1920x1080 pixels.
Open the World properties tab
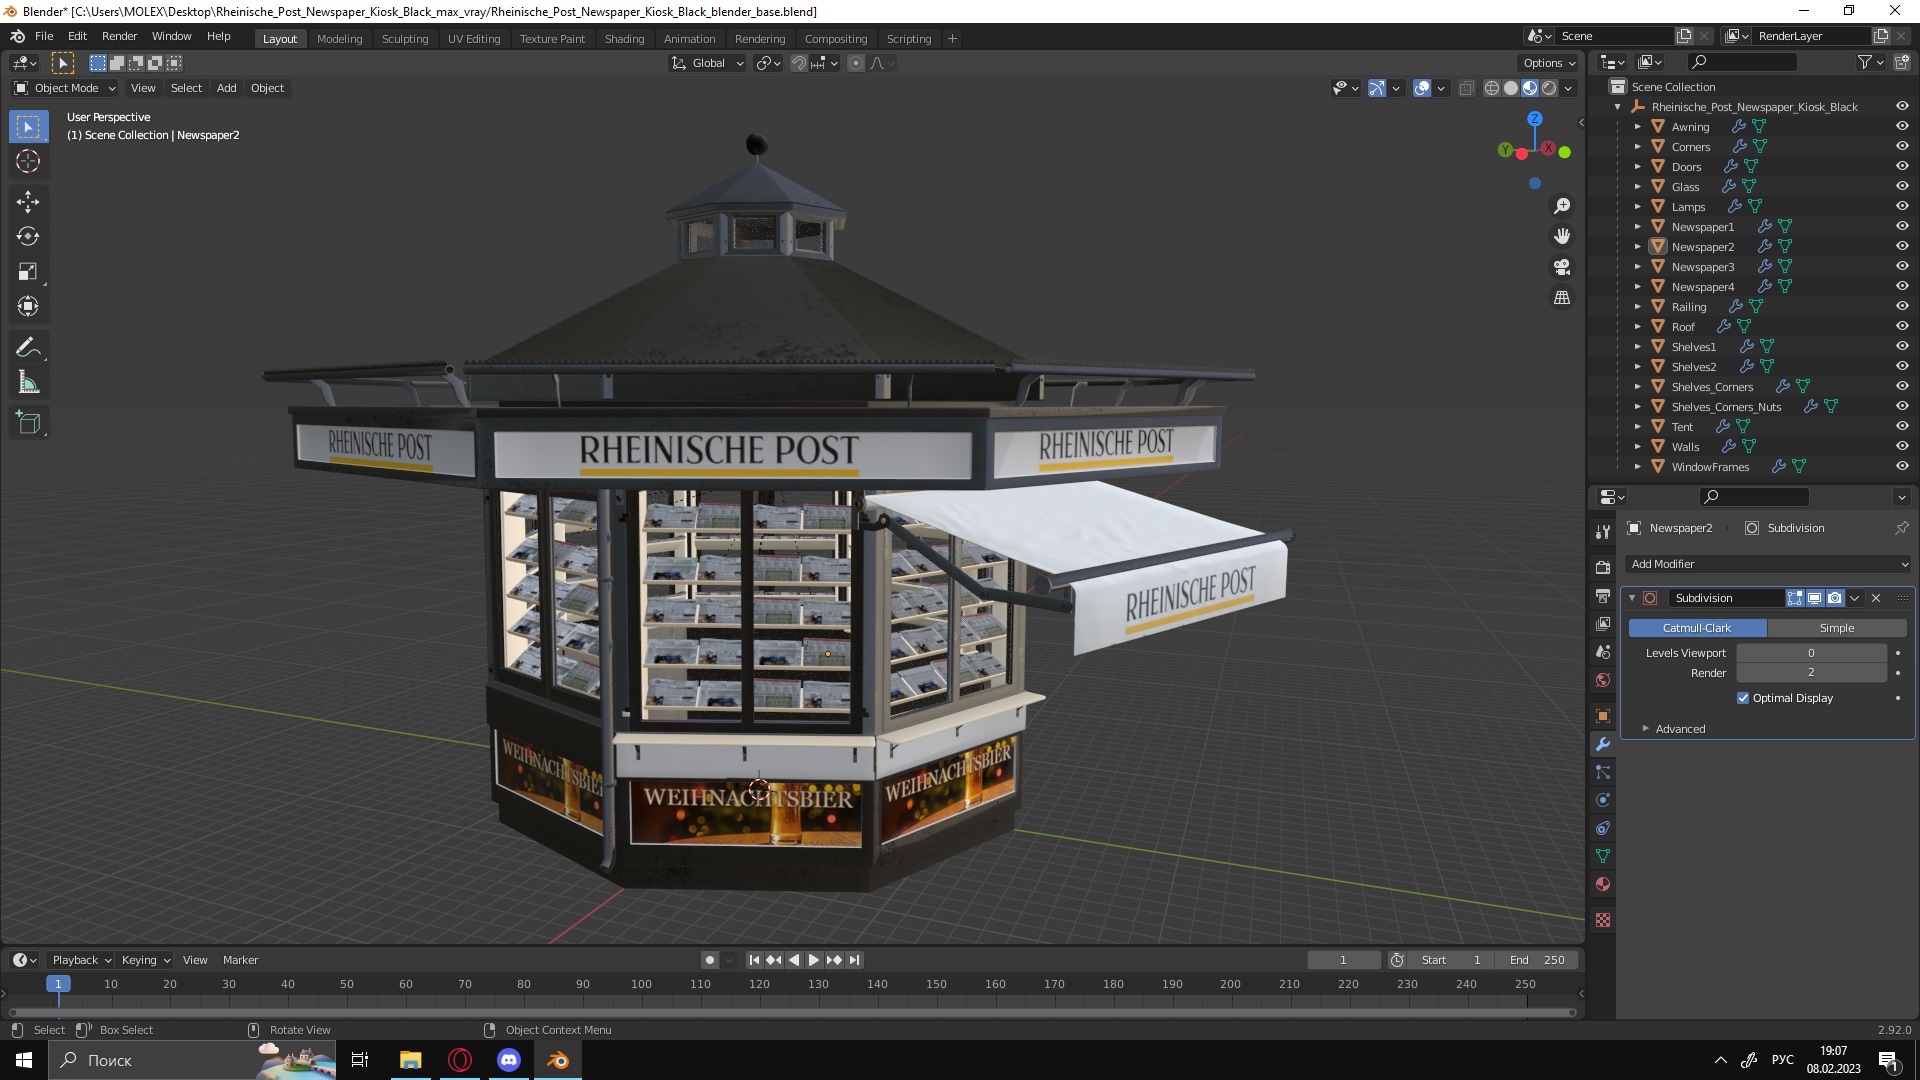(1603, 680)
